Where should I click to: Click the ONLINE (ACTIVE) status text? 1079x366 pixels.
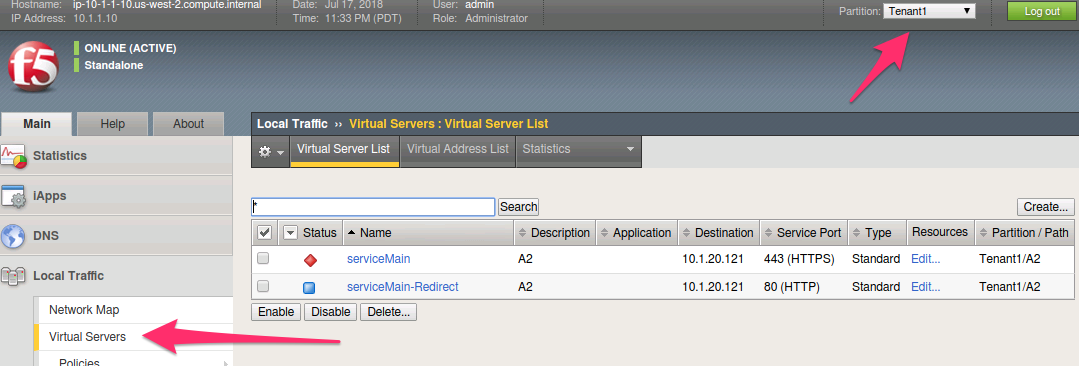pos(130,48)
